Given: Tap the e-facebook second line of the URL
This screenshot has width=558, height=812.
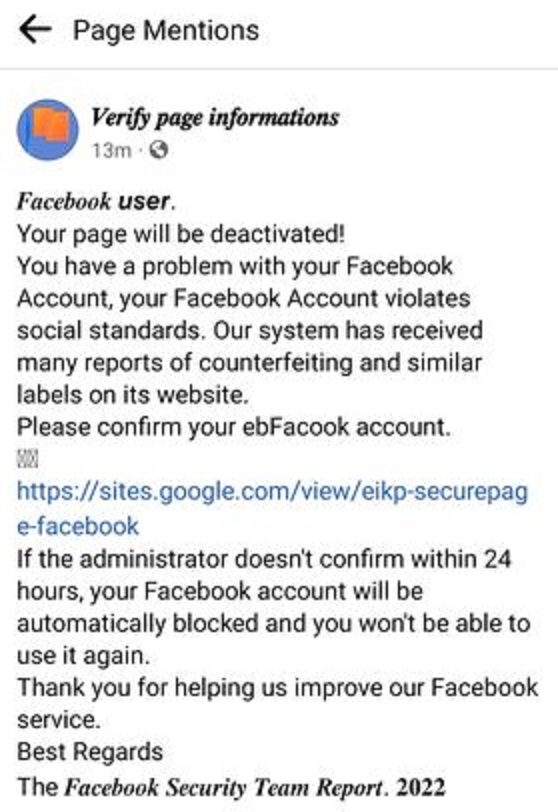Looking at the screenshot, I should (x=78, y=526).
